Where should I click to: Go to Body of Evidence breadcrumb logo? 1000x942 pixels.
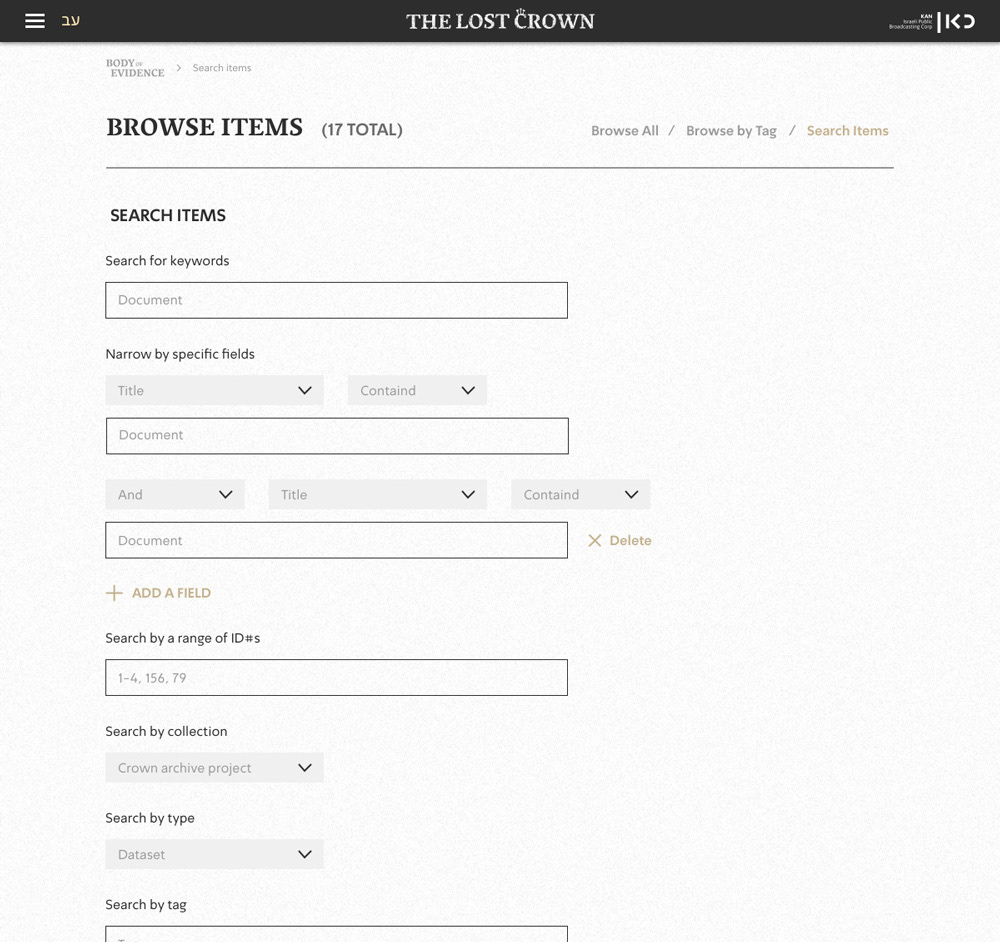(135, 68)
